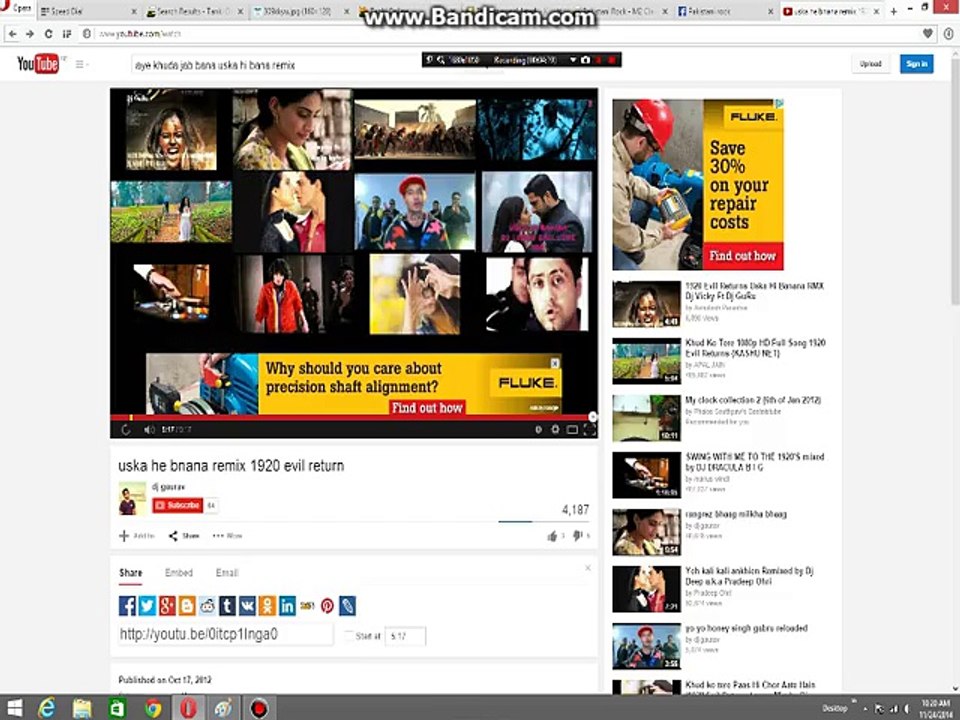Viewport: 960px width, 720px height.
Task: Bookmark page with heart icon in address bar
Action: click(928, 34)
